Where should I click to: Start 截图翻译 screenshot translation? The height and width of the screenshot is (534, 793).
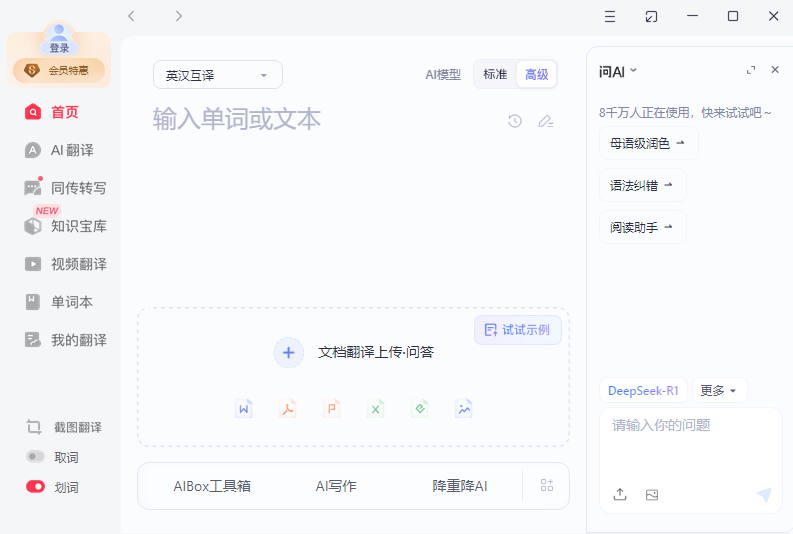(x=64, y=427)
